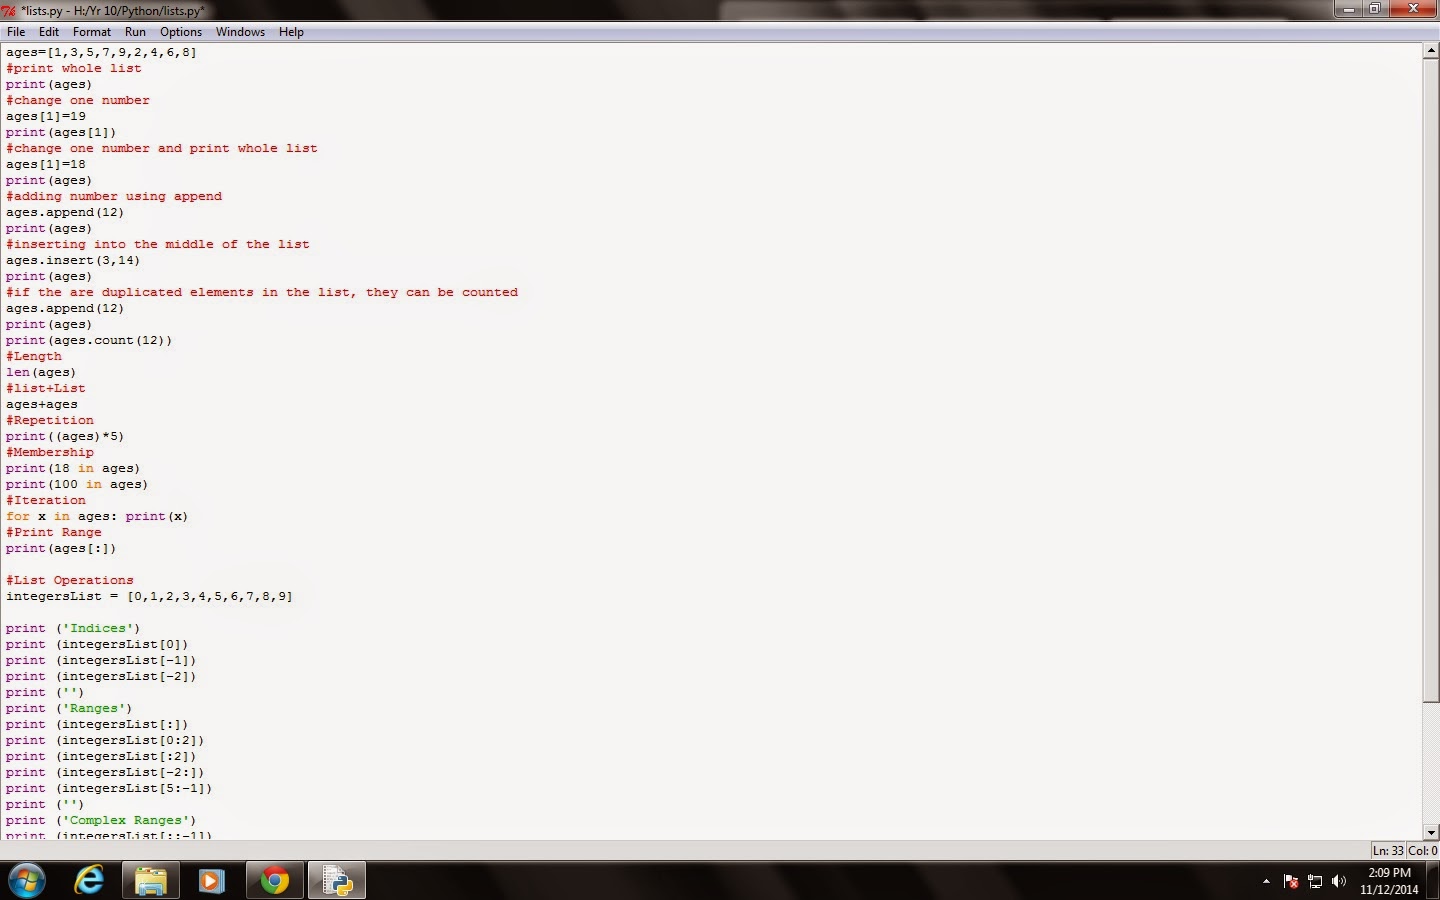Close the lists.py window
Screen dimensions: 1440x900
click(1413, 9)
